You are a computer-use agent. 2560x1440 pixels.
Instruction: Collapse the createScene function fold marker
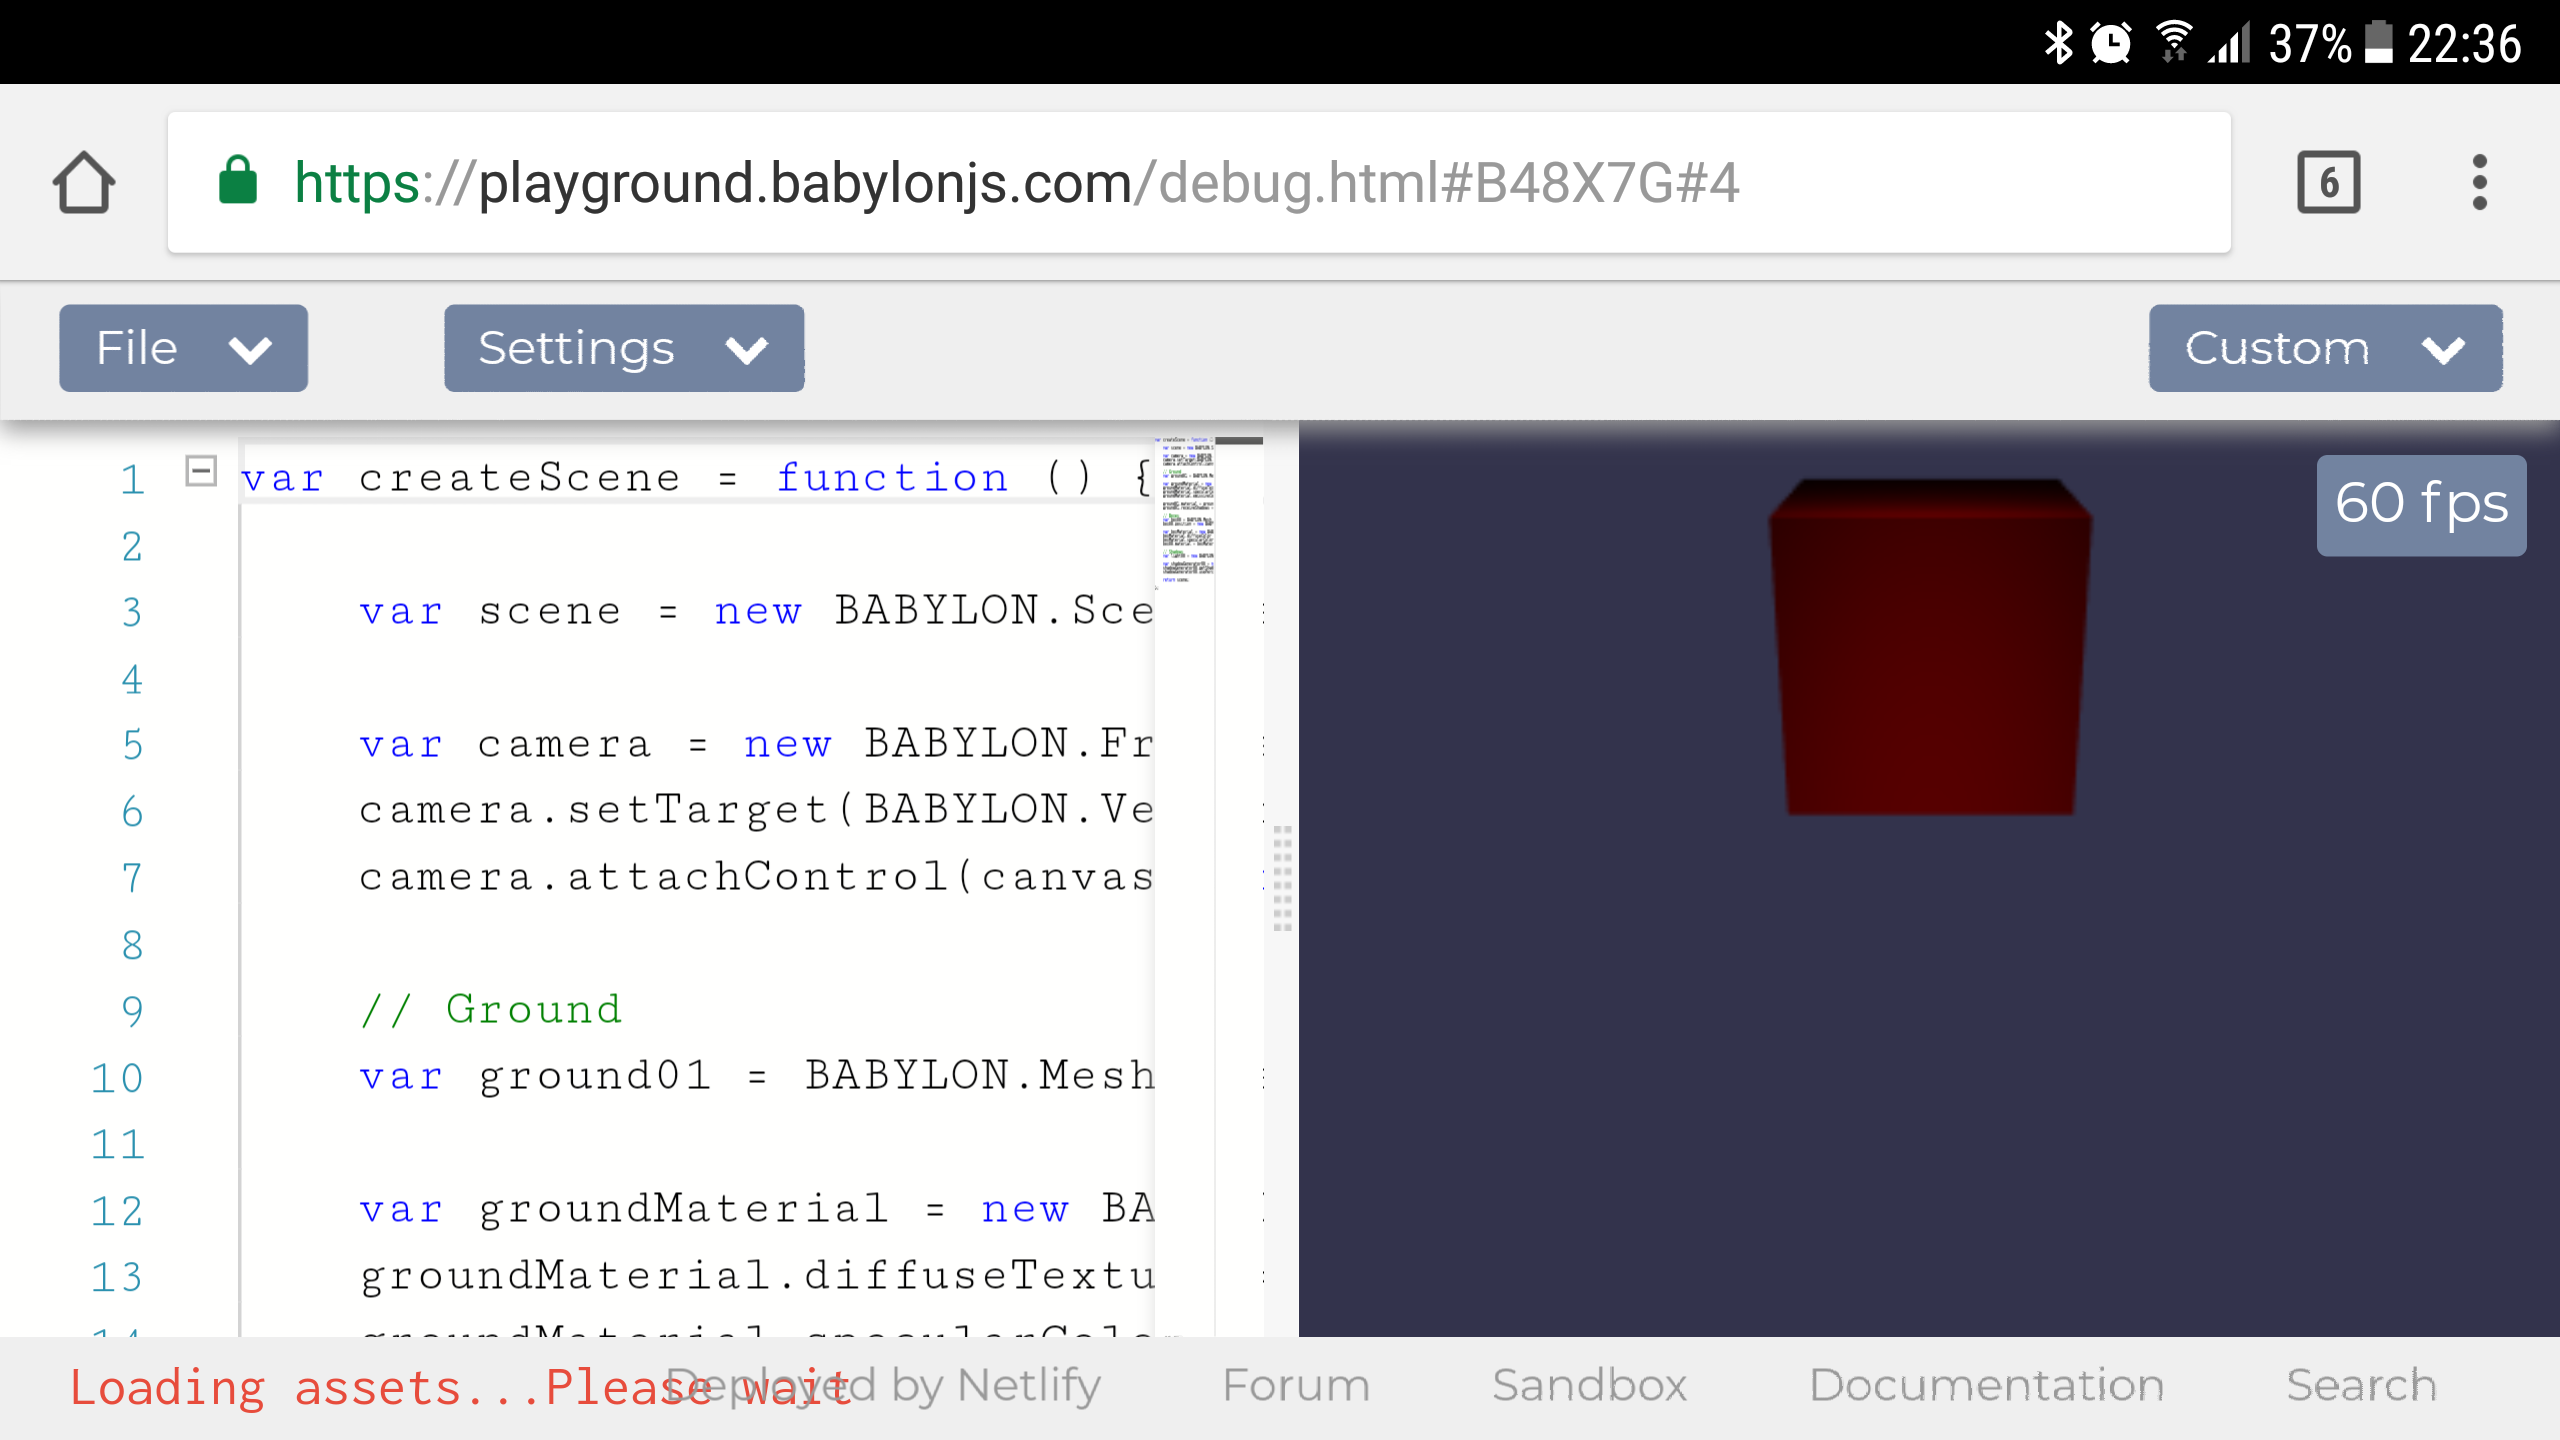(x=201, y=470)
